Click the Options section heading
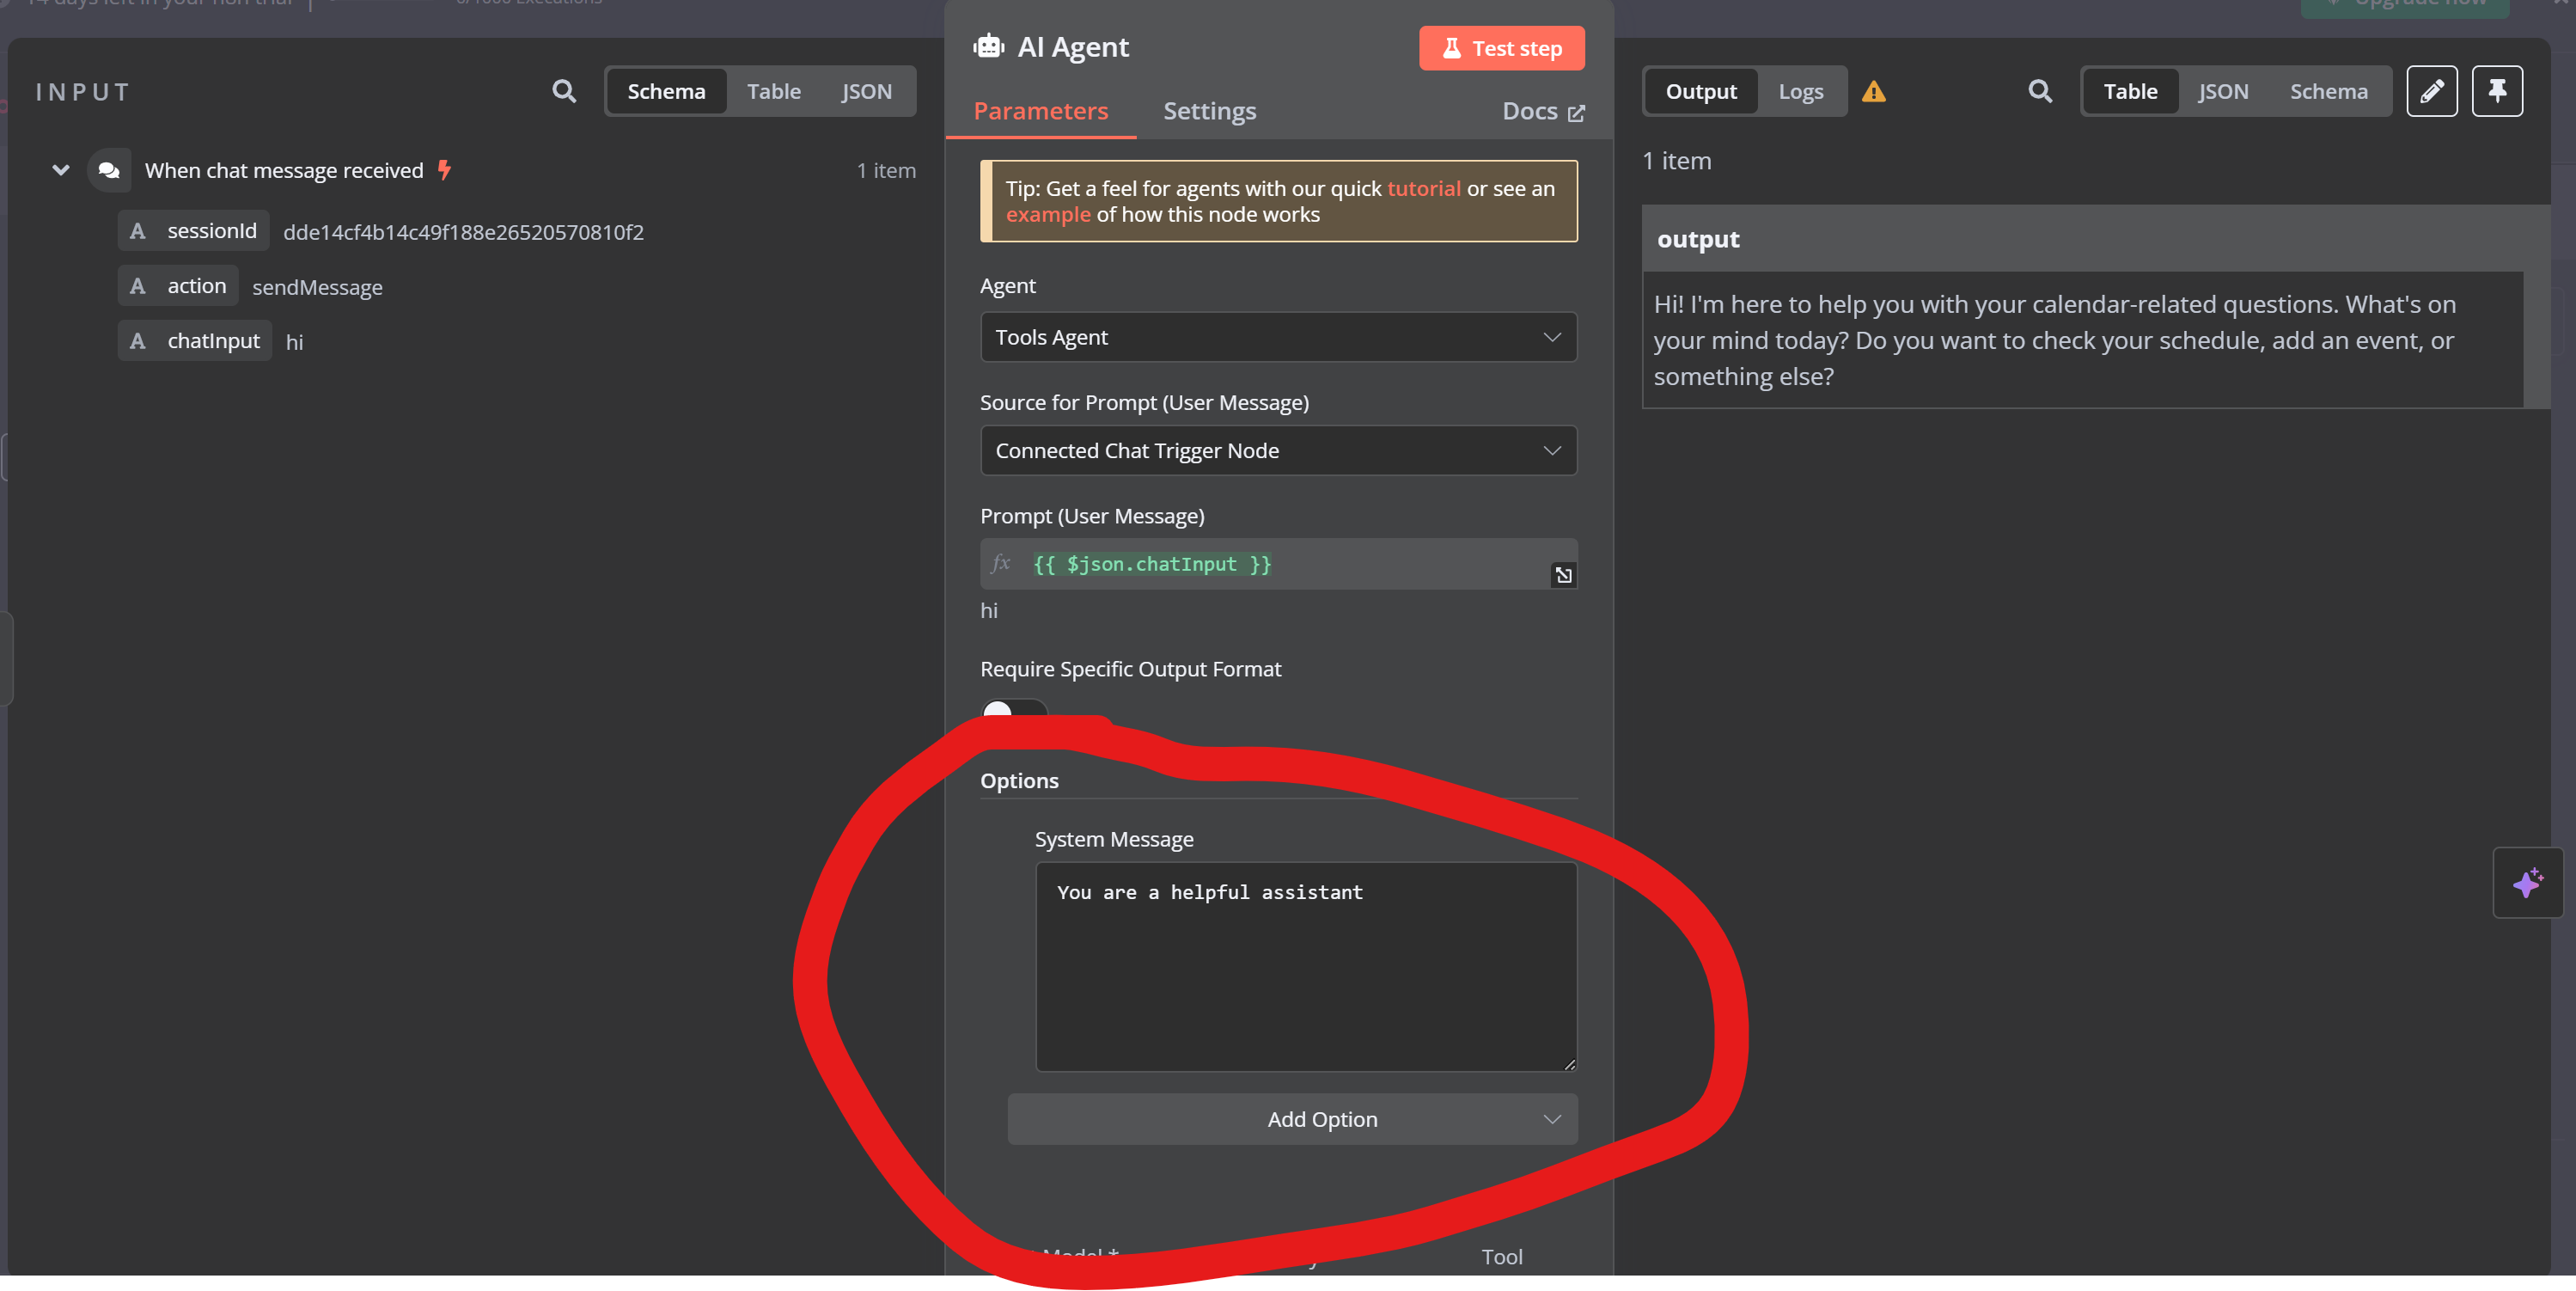The image size is (2576, 1291). pos(1019,781)
